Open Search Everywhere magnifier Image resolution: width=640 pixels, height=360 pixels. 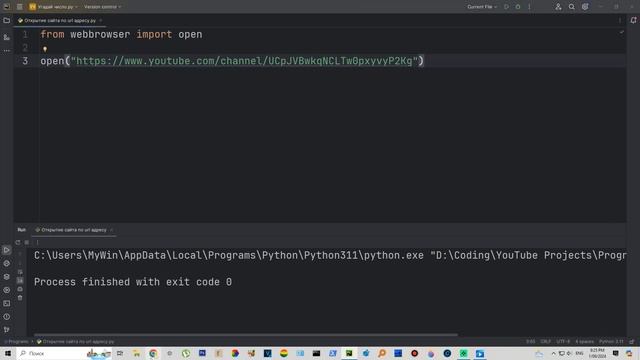click(x=571, y=7)
